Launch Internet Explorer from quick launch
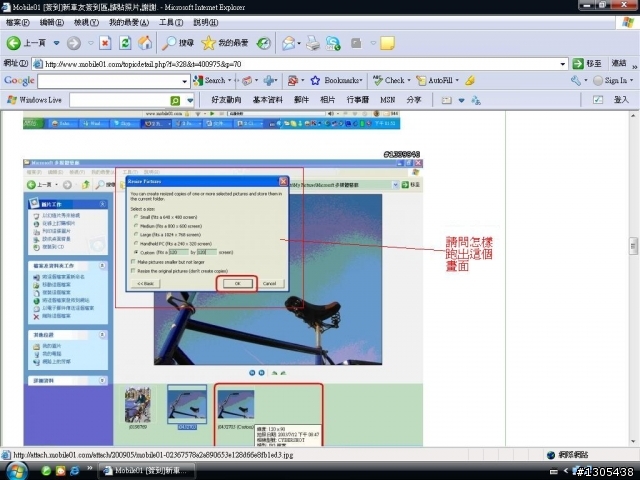The image size is (640, 480). pyautogui.click(x=75, y=471)
